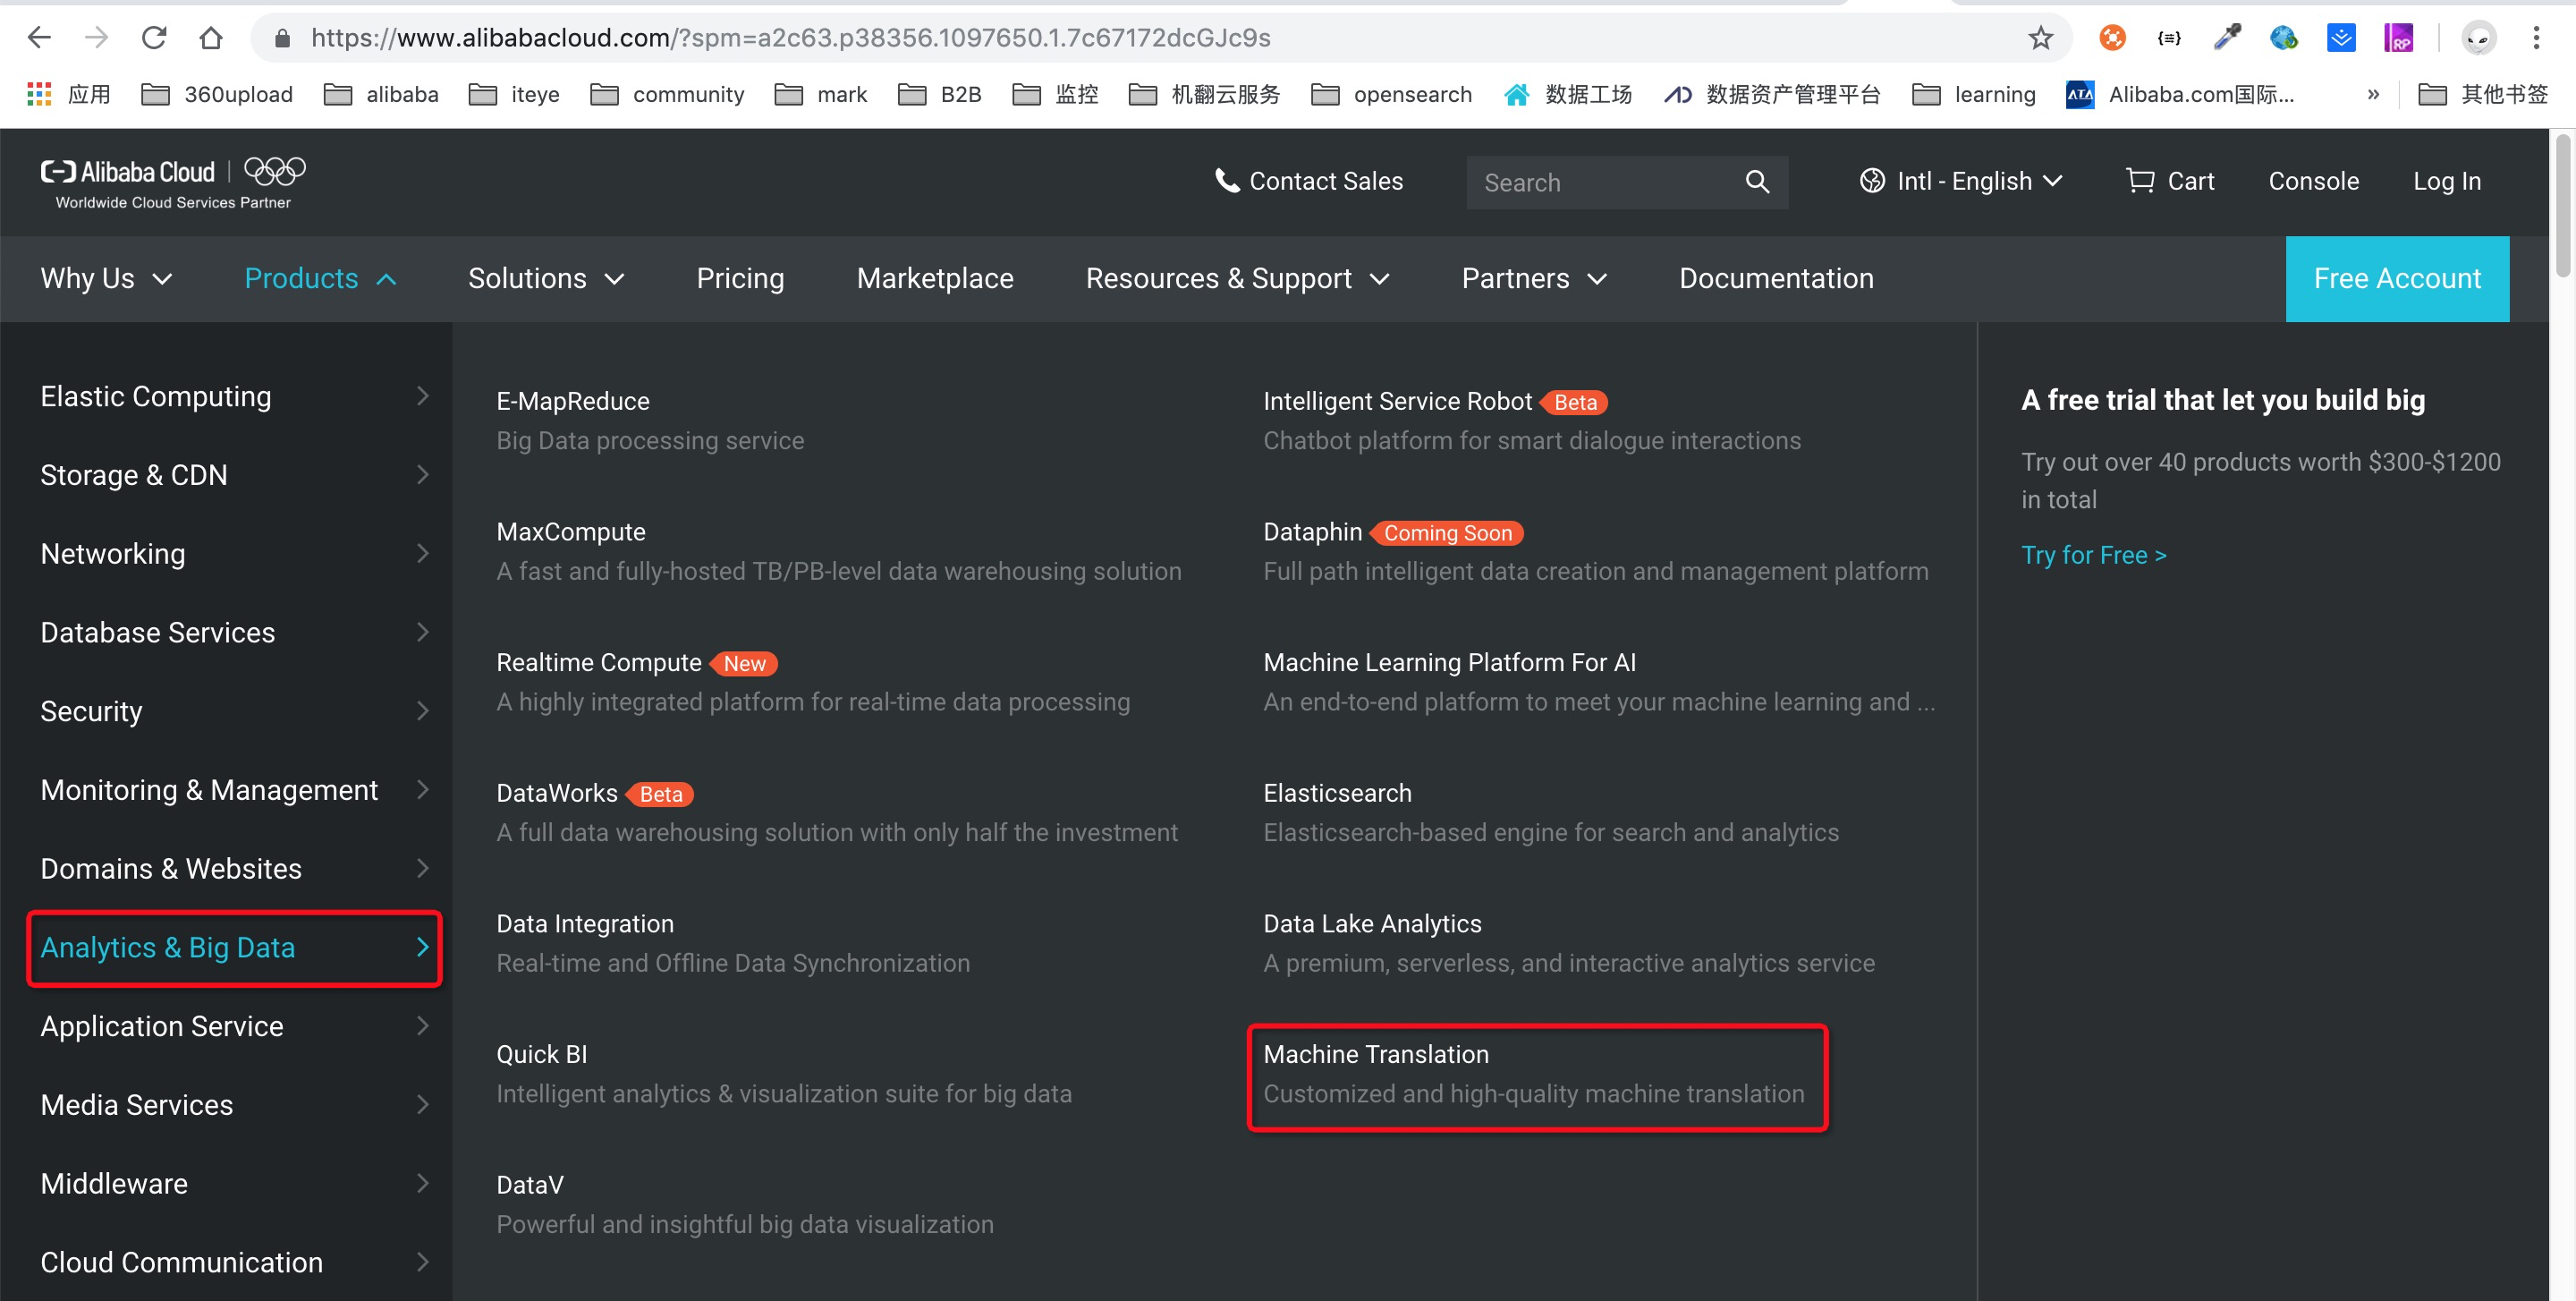Click the Free Account button
Viewport: 2576px width, 1301px height.
coord(2397,278)
